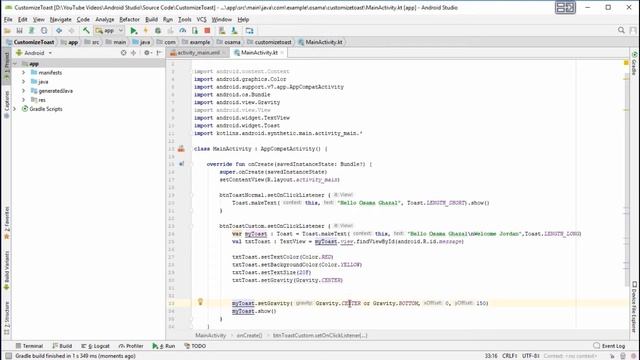Toggle the Favorites side panel
Image resolution: width=640 pixels, height=360 pixels.
click(7, 222)
